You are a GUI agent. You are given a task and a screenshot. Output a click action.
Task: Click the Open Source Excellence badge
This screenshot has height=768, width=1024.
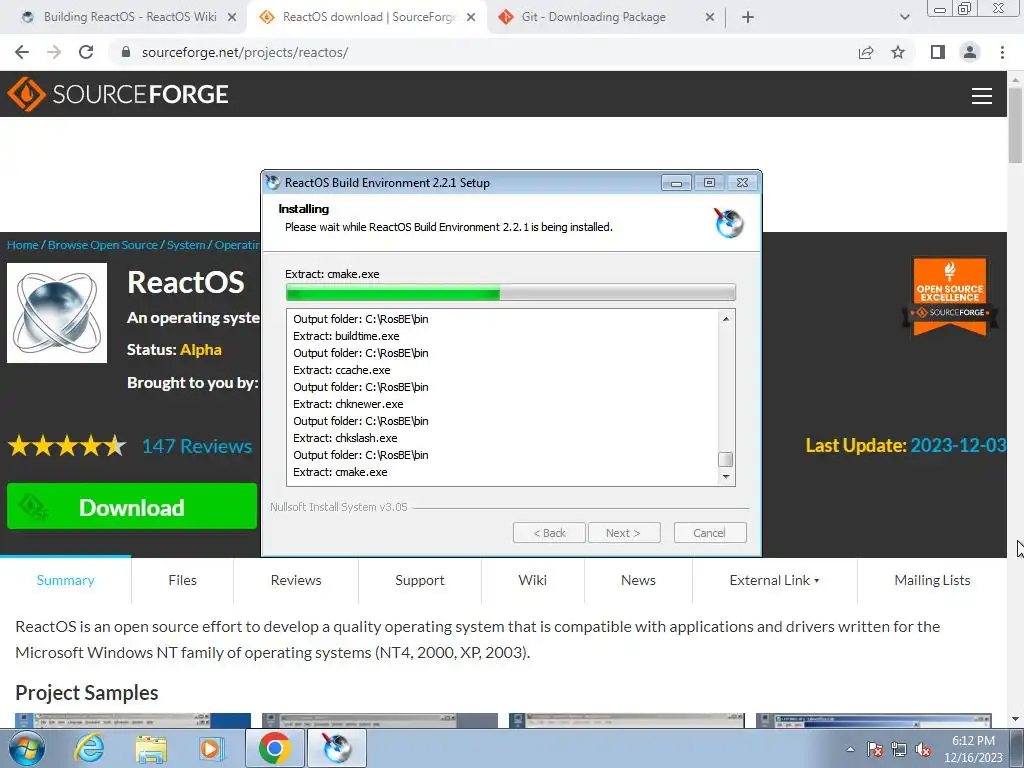coord(950,297)
